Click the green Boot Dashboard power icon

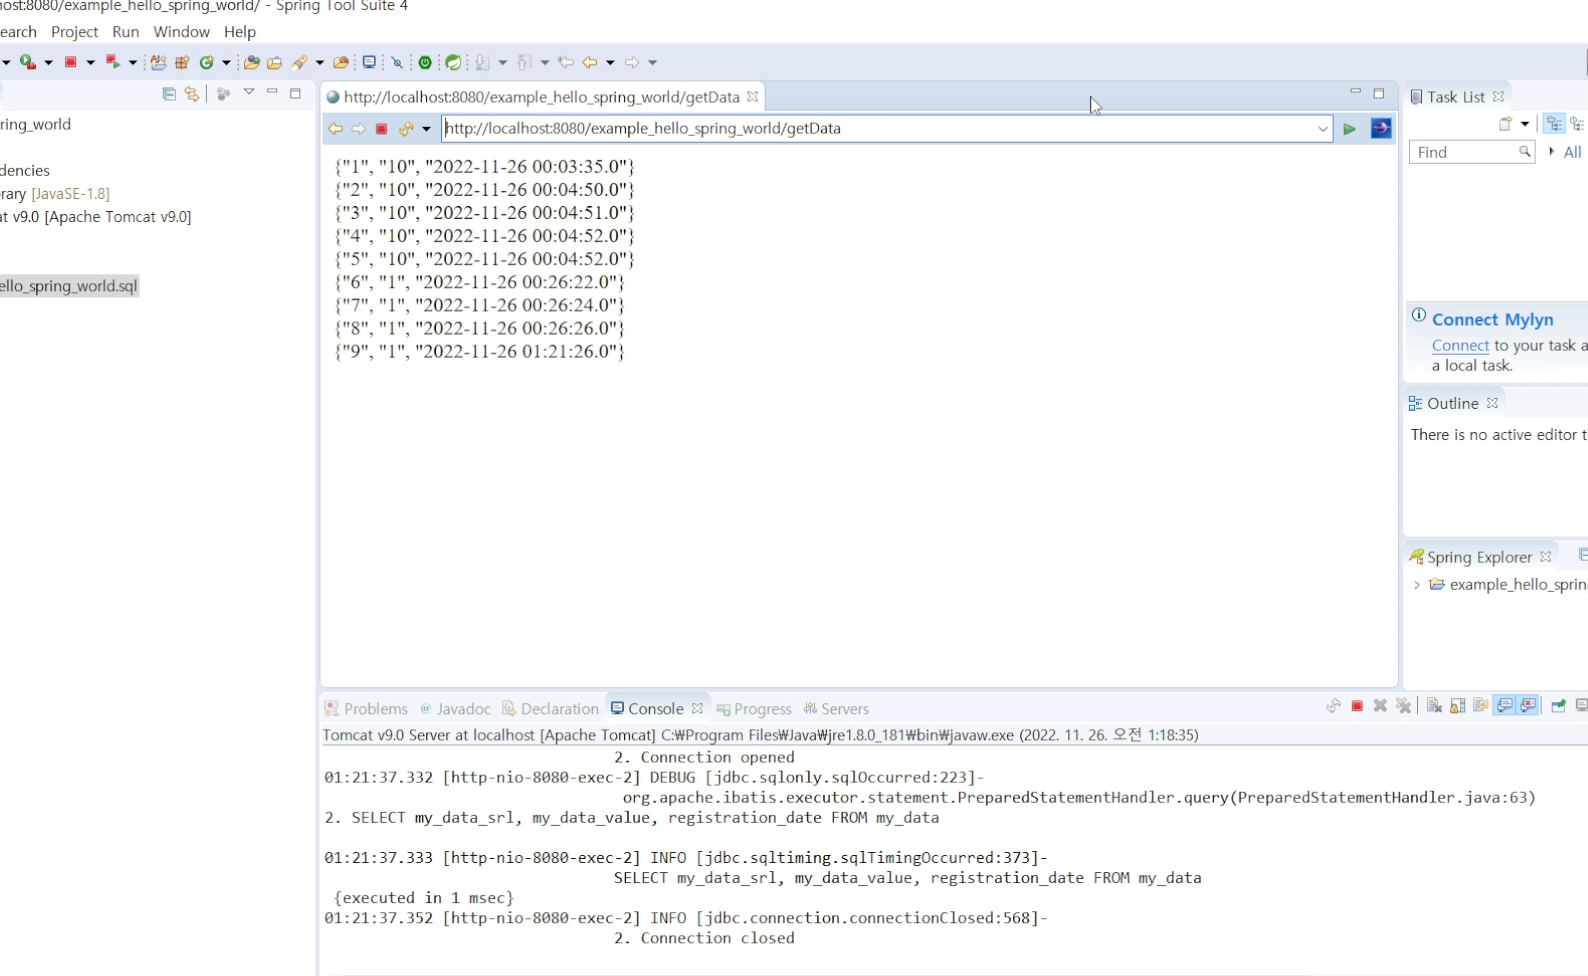[425, 62]
